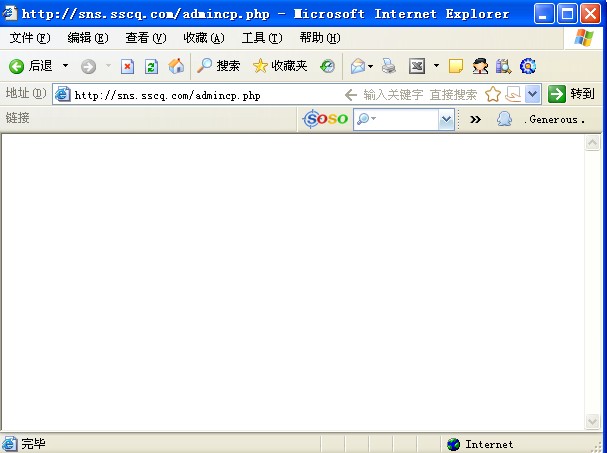
Task: Click the scrollbar up arrow
Action: (592, 143)
